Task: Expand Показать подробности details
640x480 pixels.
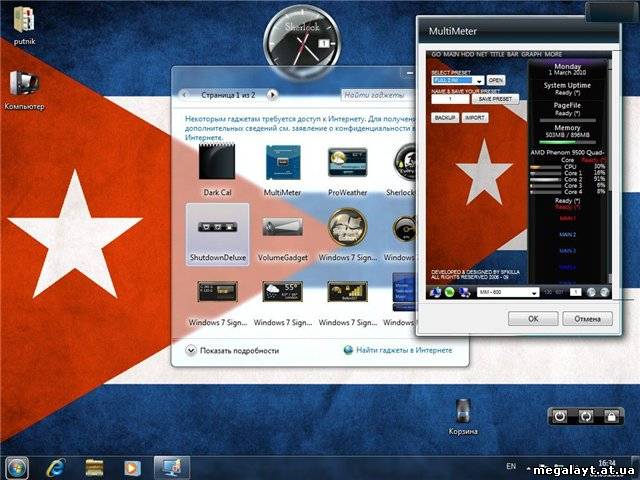Action: tap(233, 351)
